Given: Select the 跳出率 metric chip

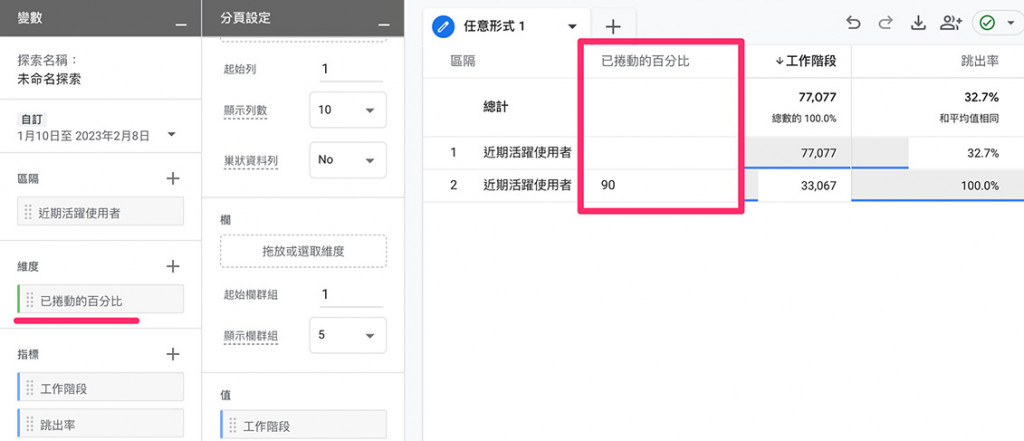Looking at the screenshot, I should pos(101,424).
